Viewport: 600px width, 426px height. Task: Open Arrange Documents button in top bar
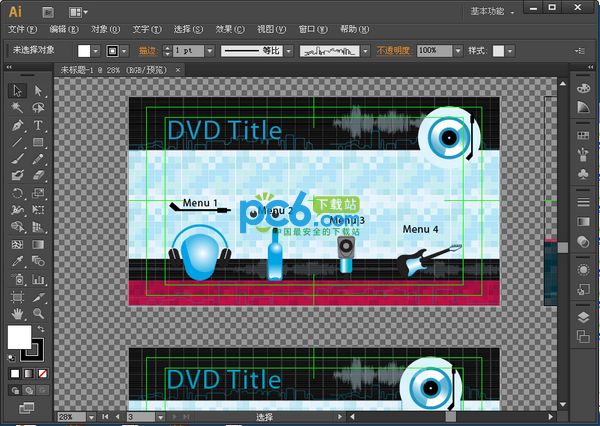[78, 12]
